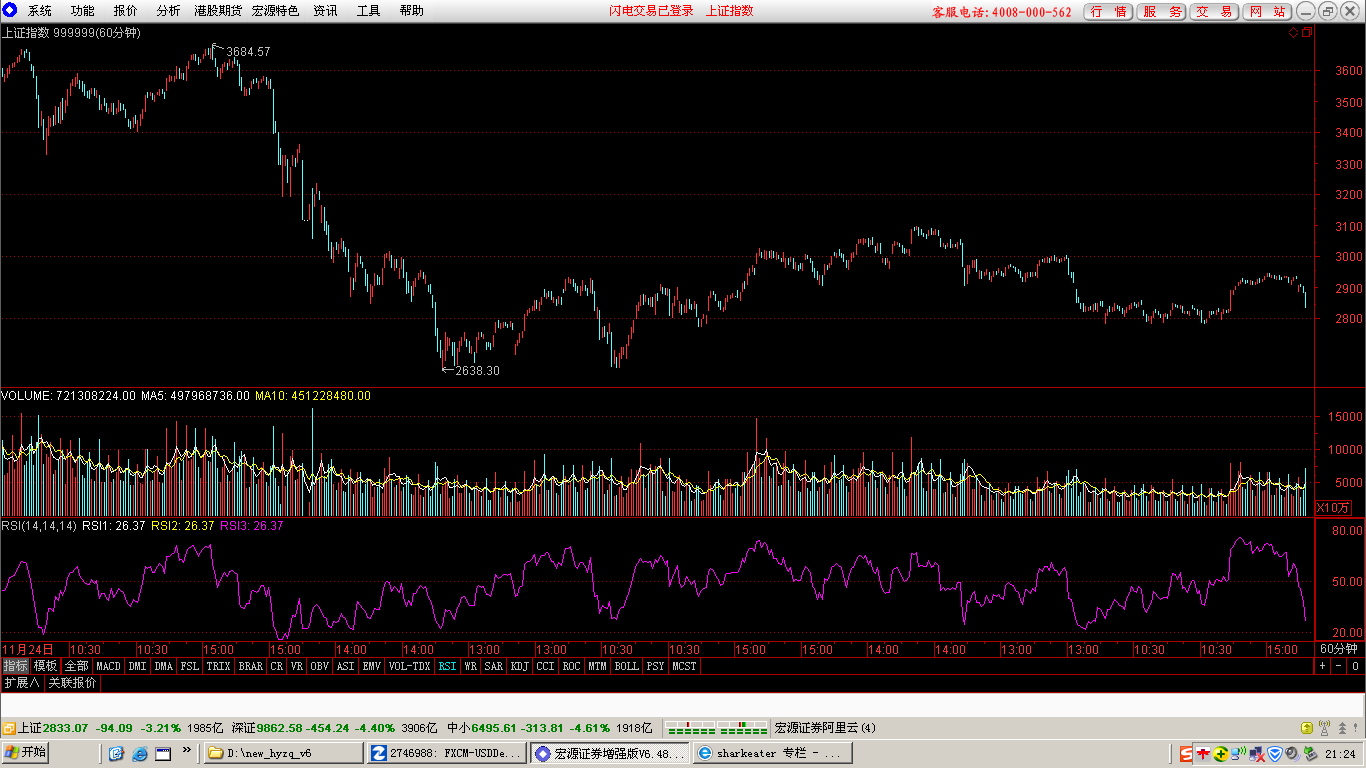This screenshot has width=1366, height=768.
Task: Open the 资讯 menu
Action: 325,11
